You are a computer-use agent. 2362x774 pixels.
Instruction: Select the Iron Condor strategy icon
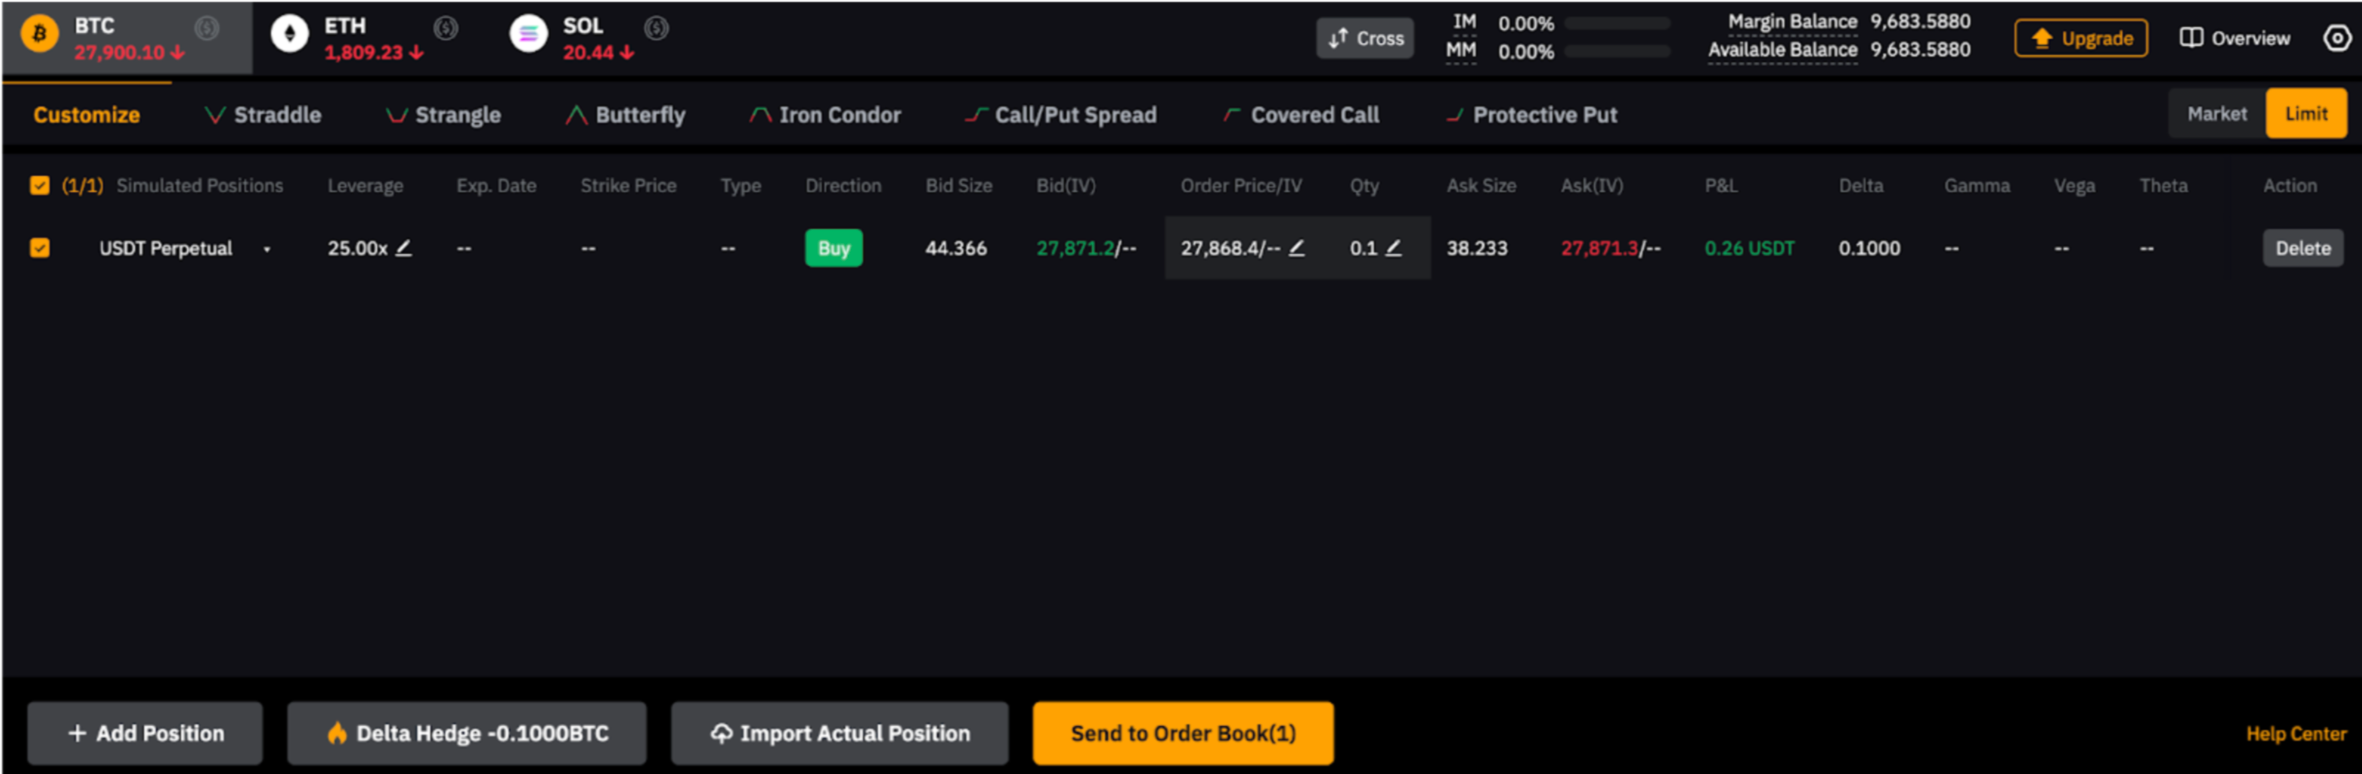click(759, 114)
